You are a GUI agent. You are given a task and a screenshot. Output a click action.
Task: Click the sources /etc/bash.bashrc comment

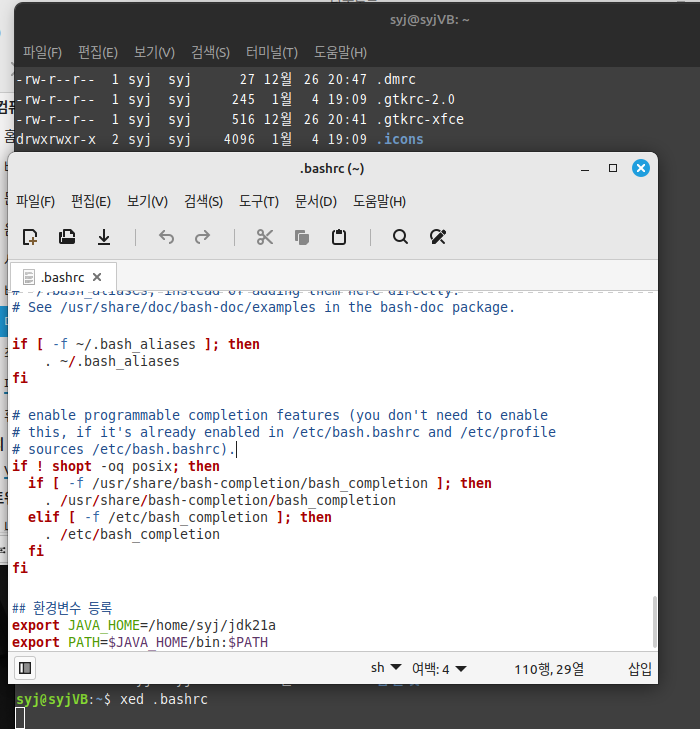point(124,450)
